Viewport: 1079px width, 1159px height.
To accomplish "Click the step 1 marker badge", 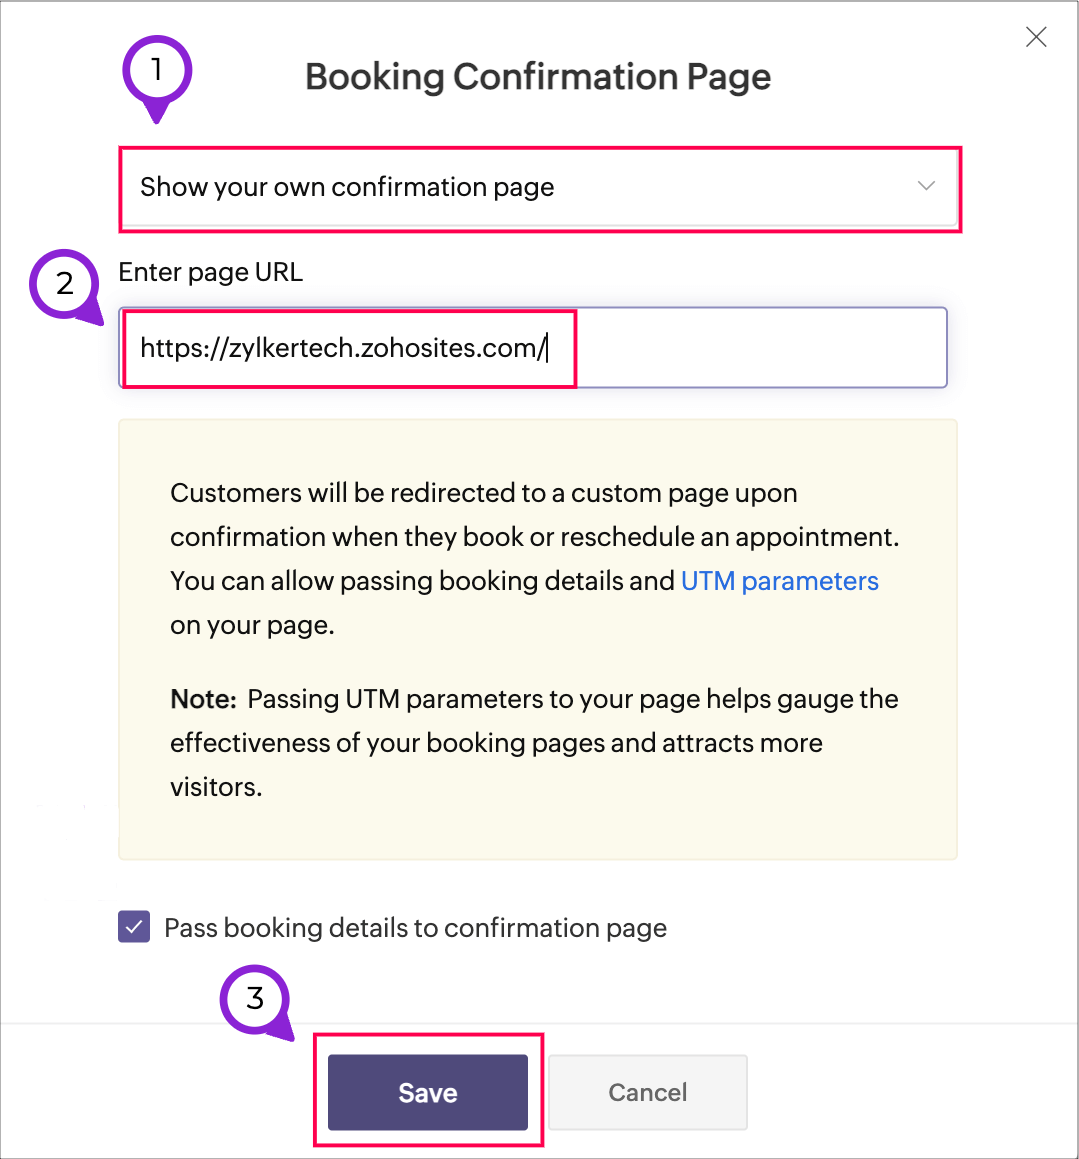I will click(x=157, y=71).
